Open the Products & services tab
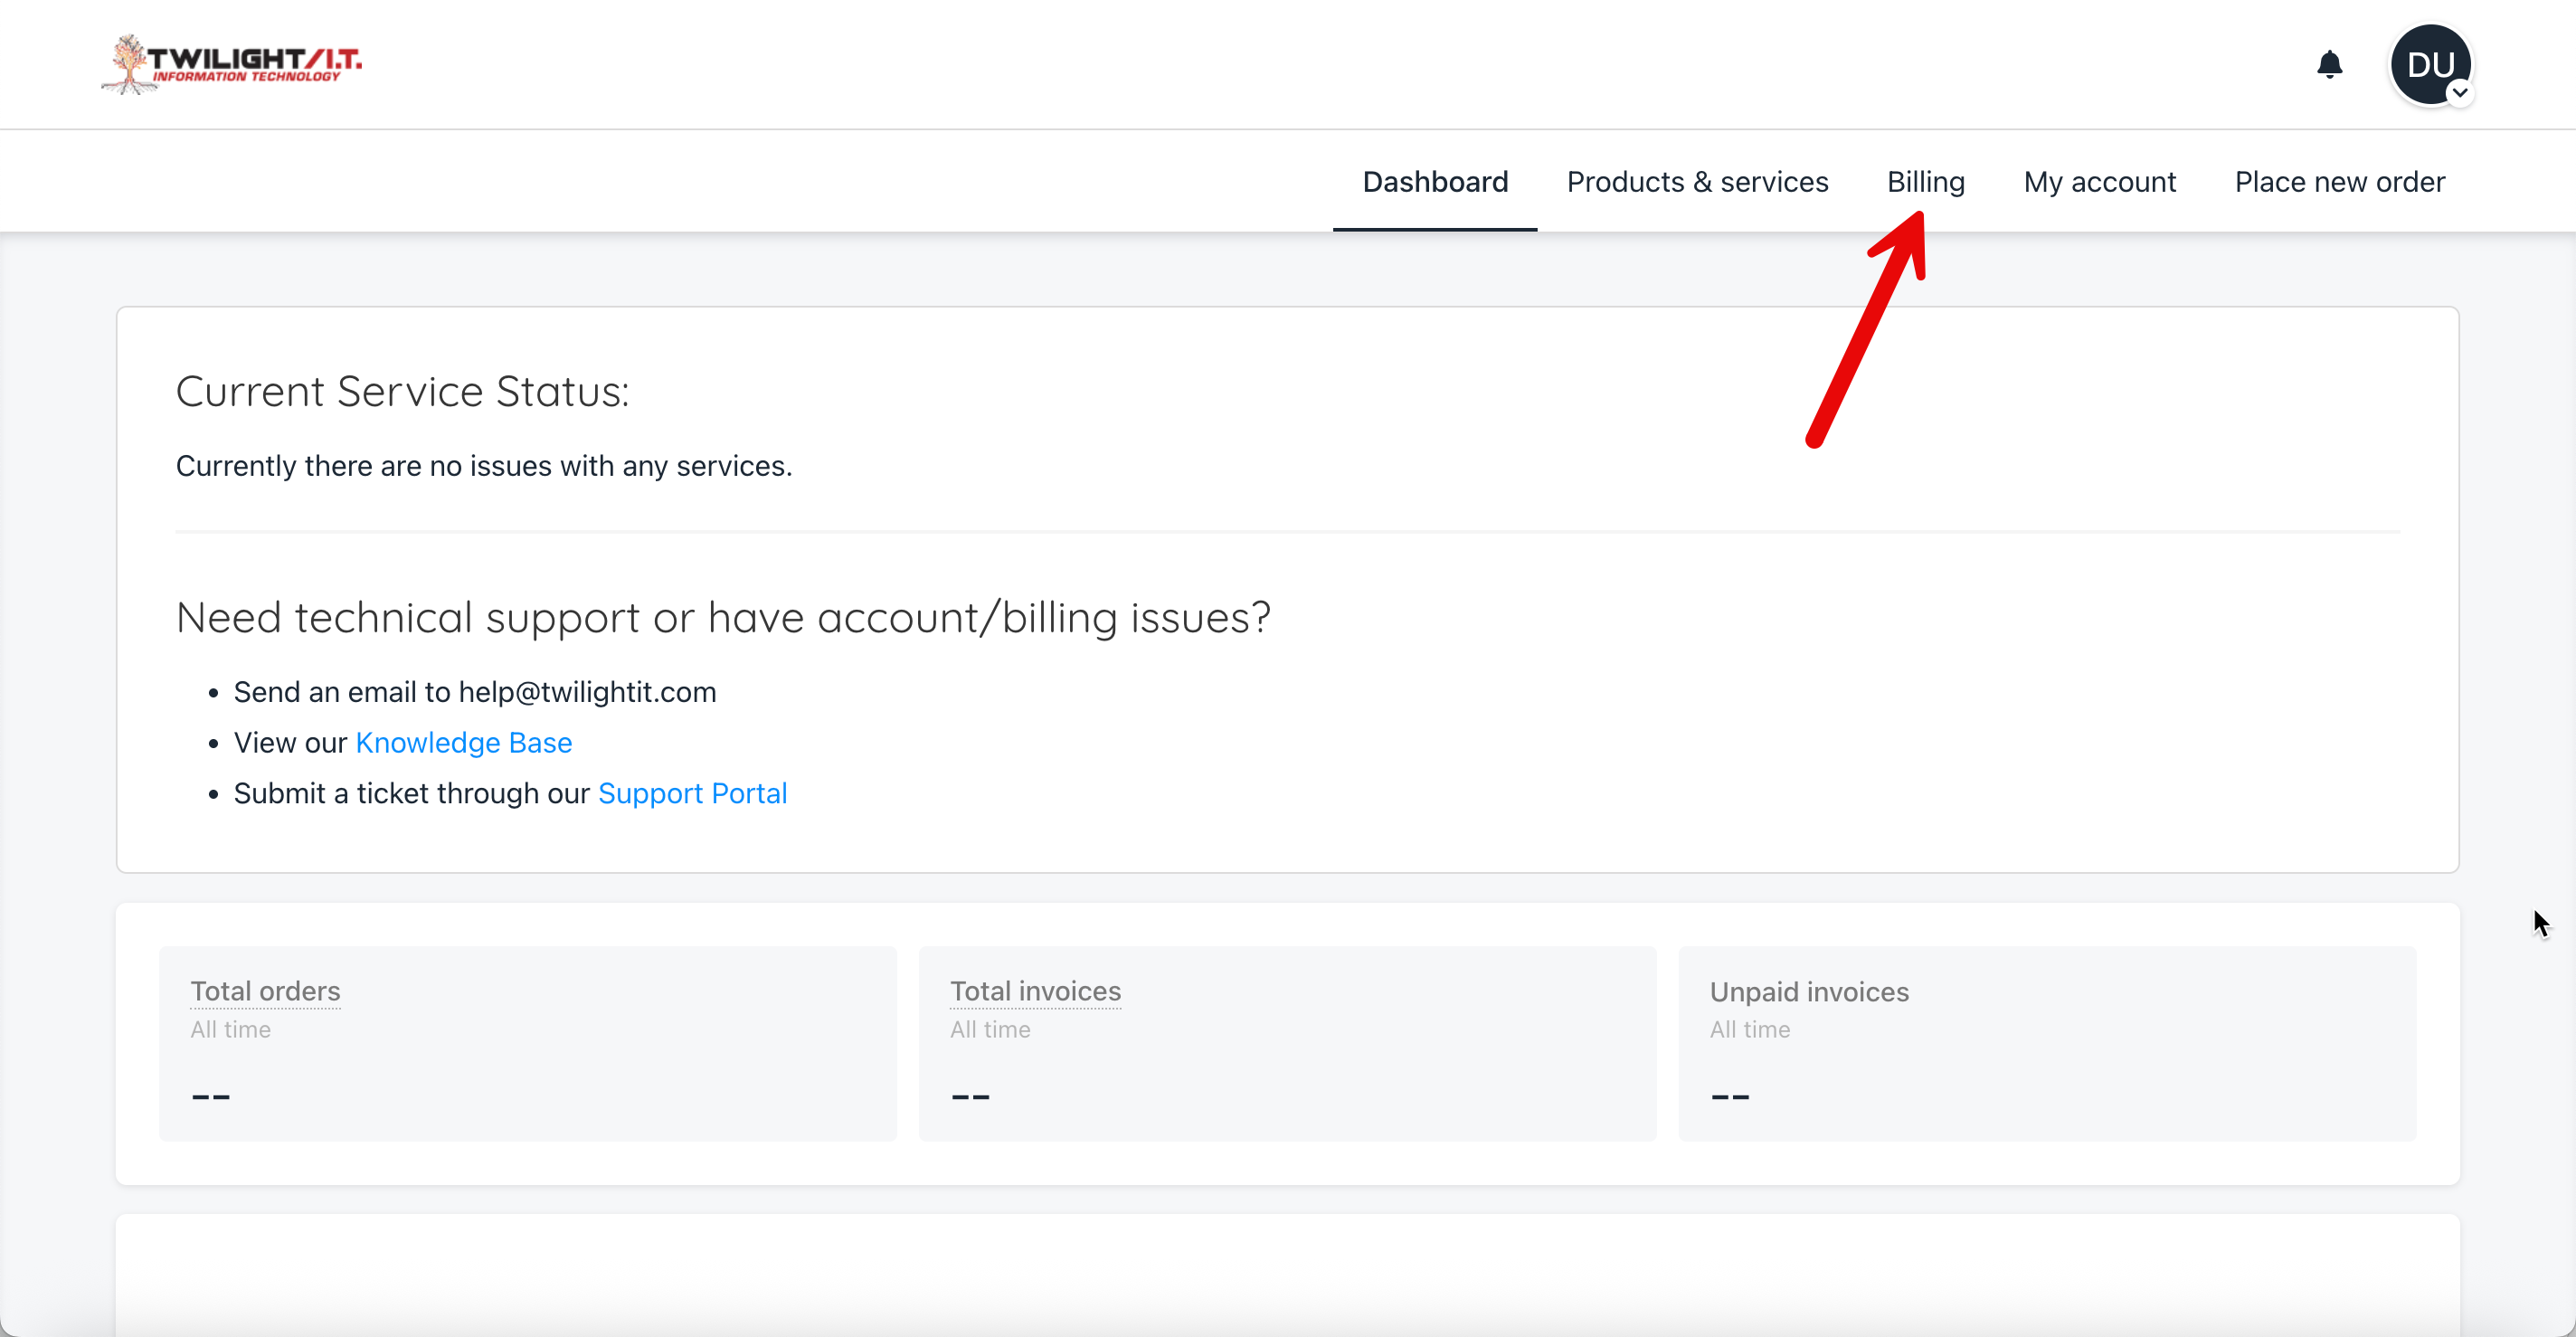 pos(1697,182)
